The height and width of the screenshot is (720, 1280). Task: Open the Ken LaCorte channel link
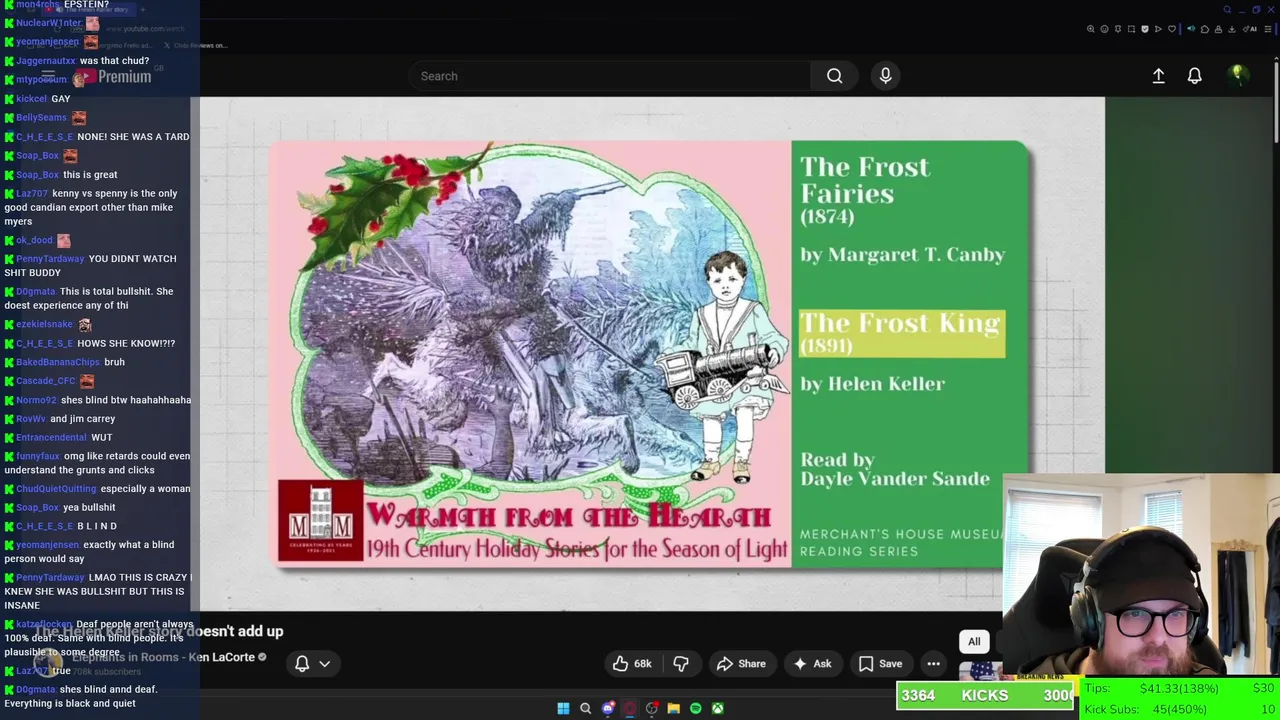tap(163, 657)
